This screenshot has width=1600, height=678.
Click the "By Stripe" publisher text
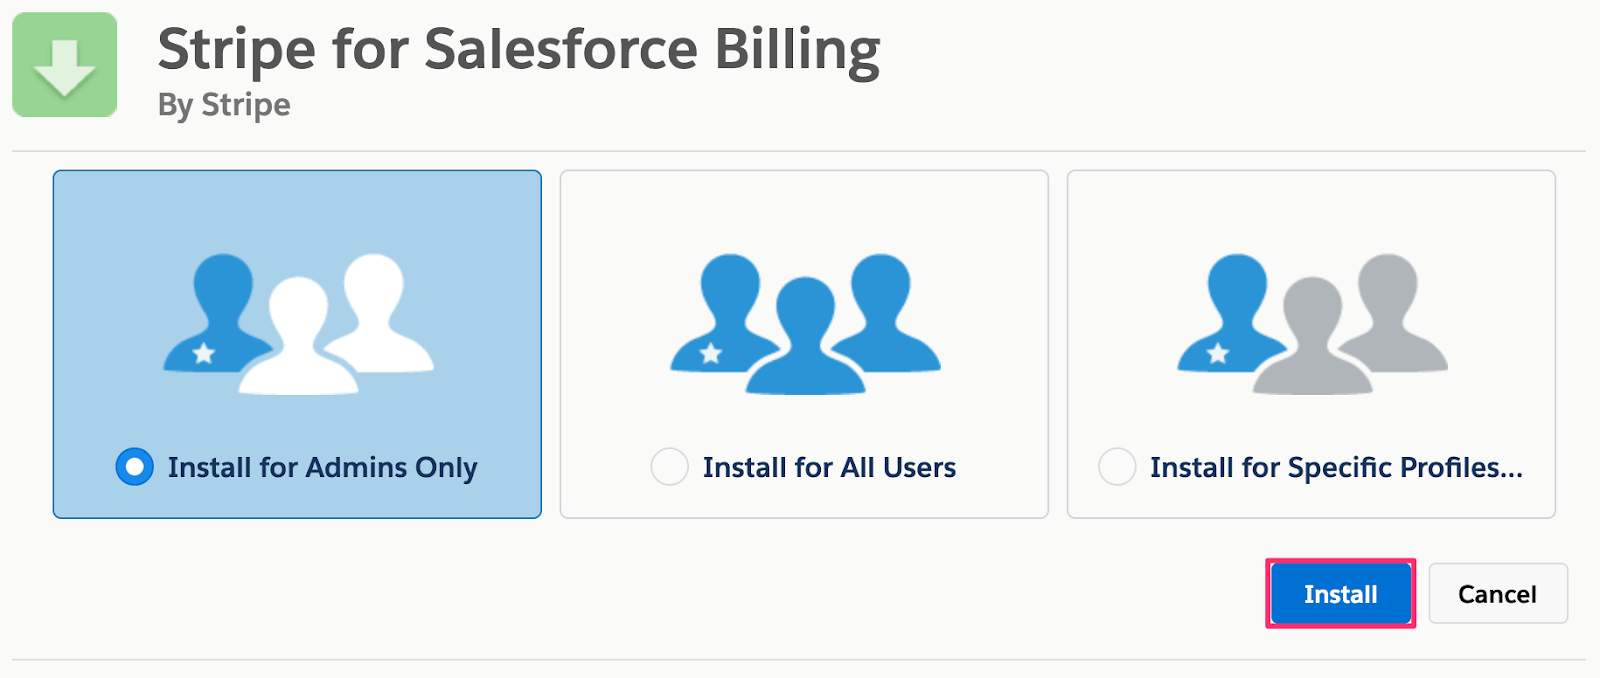pos(224,105)
